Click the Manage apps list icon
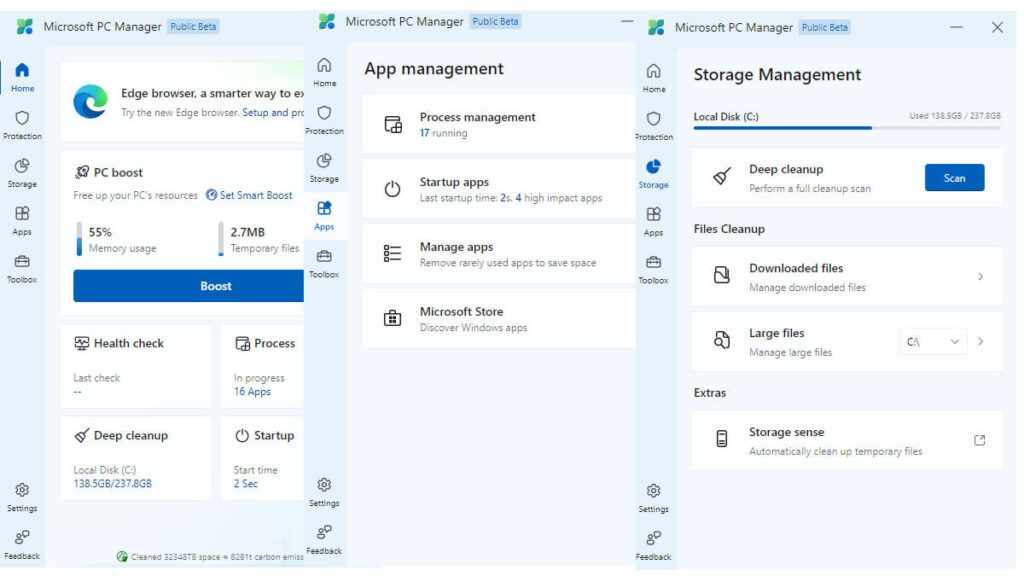The image size is (1024, 576). [392, 253]
